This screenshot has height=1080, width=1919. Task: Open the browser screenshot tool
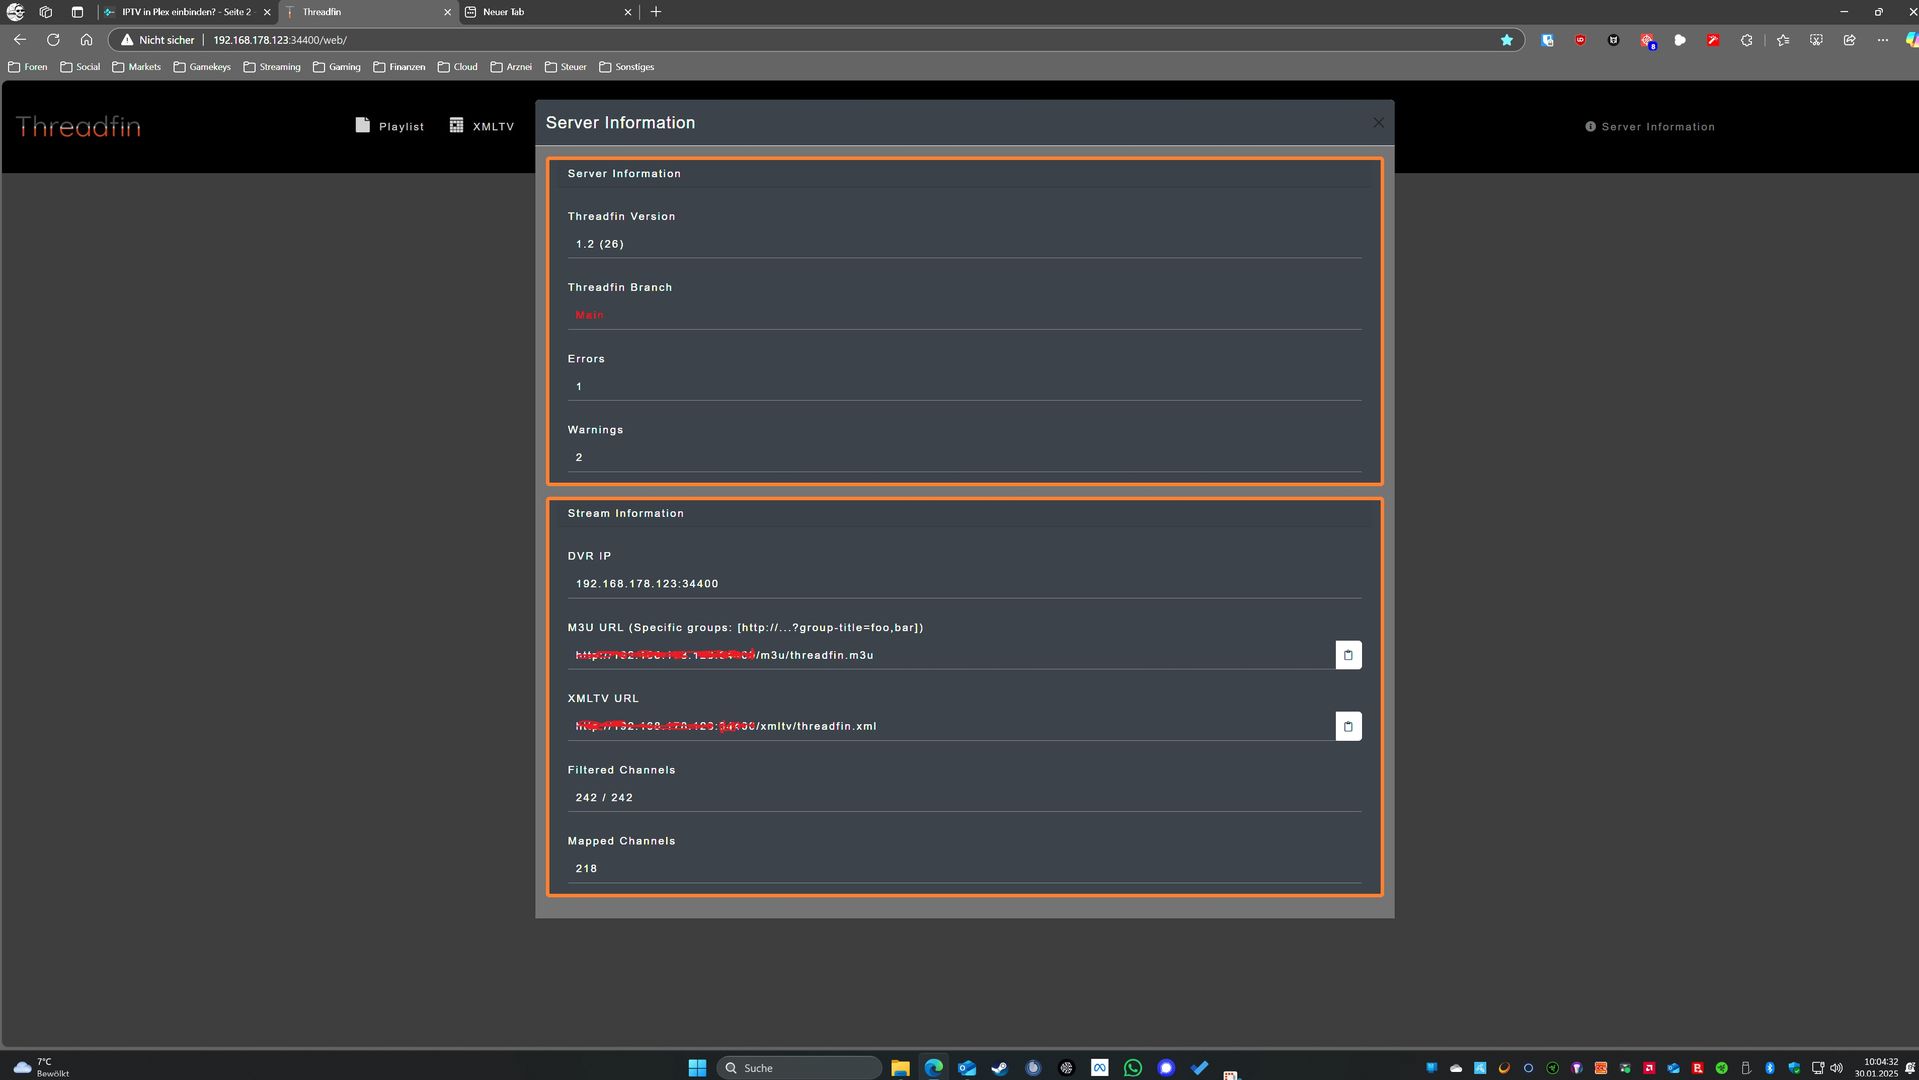click(x=1816, y=40)
